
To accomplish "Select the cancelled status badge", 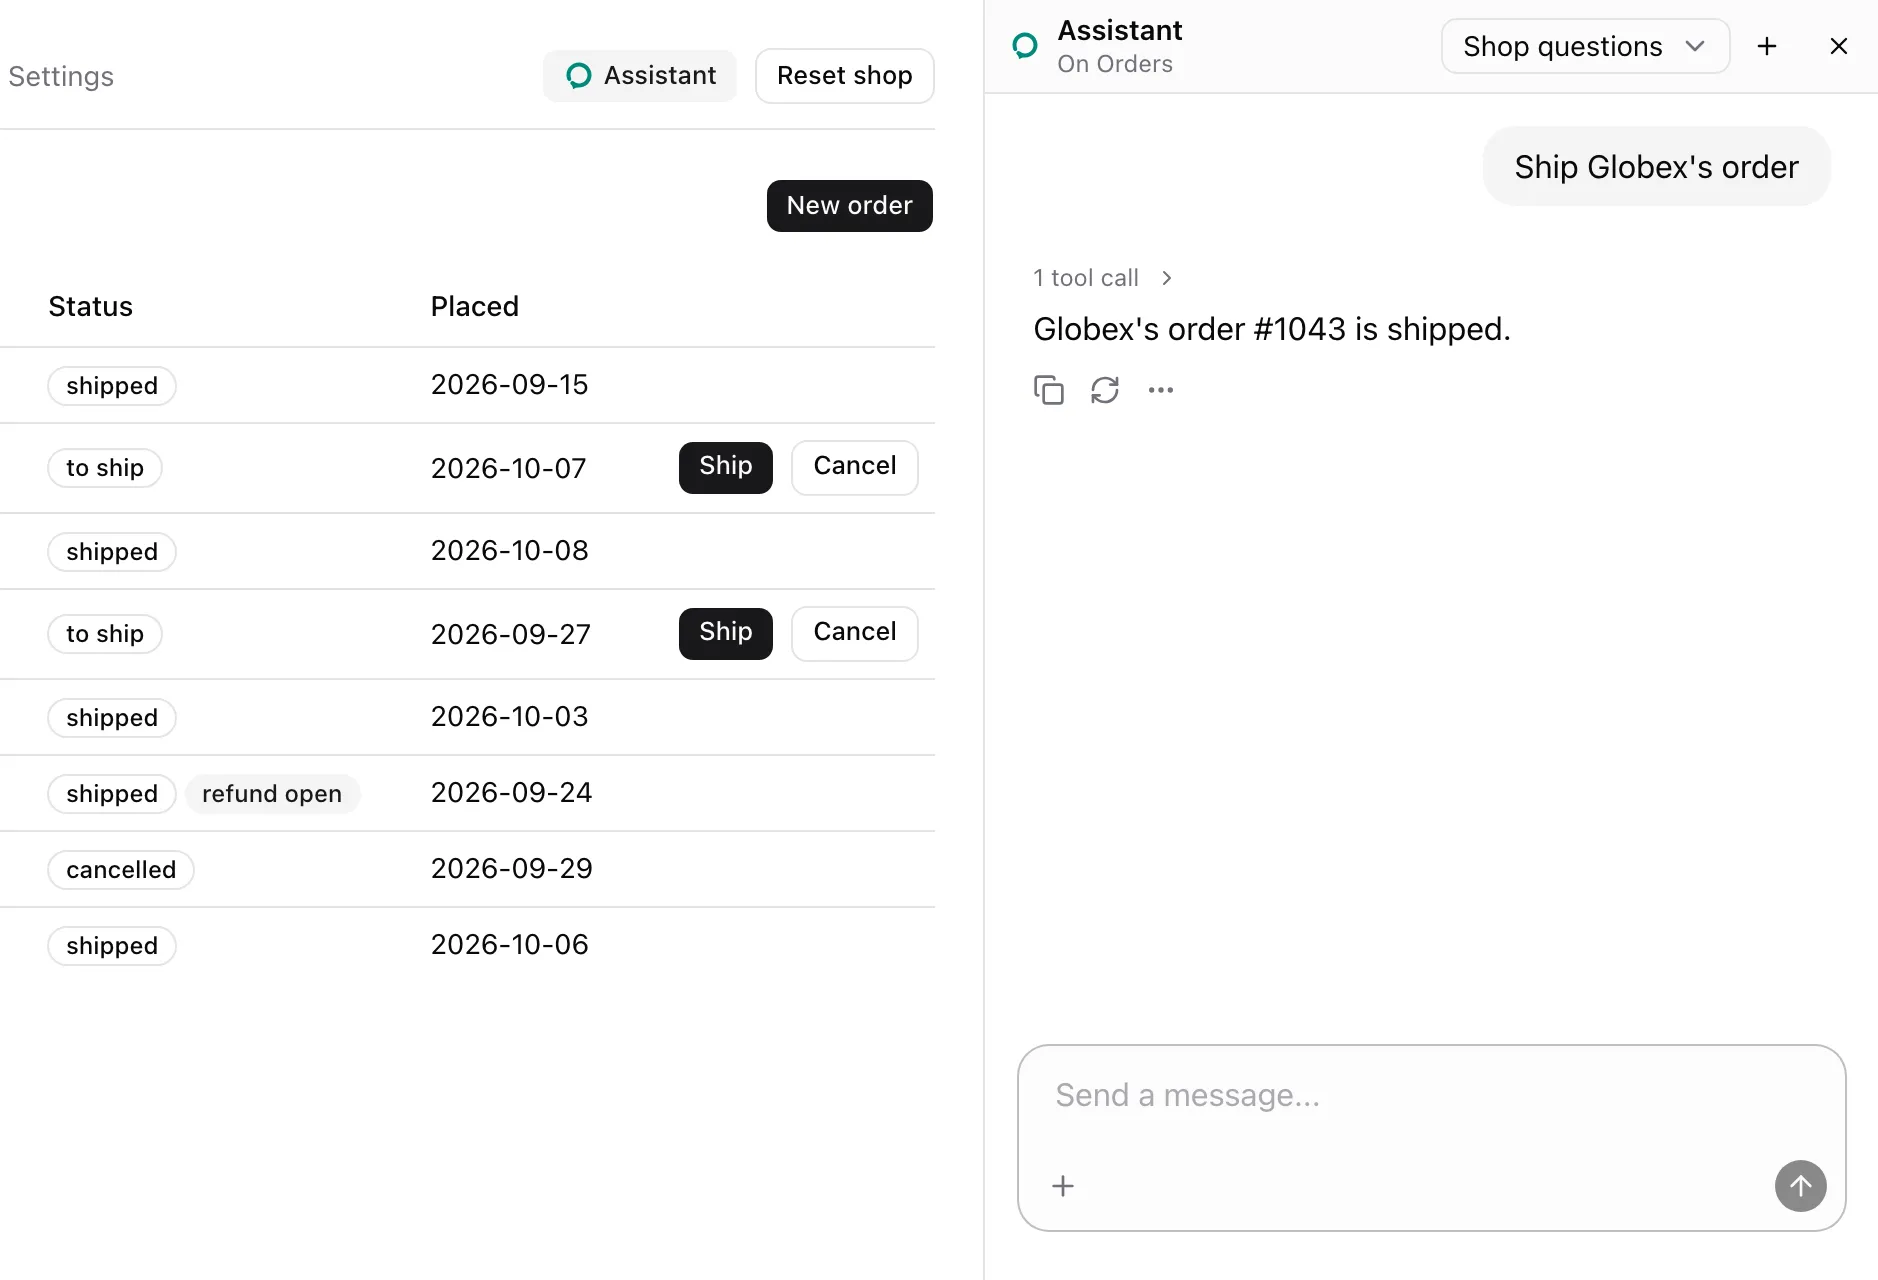I will (121, 870).
